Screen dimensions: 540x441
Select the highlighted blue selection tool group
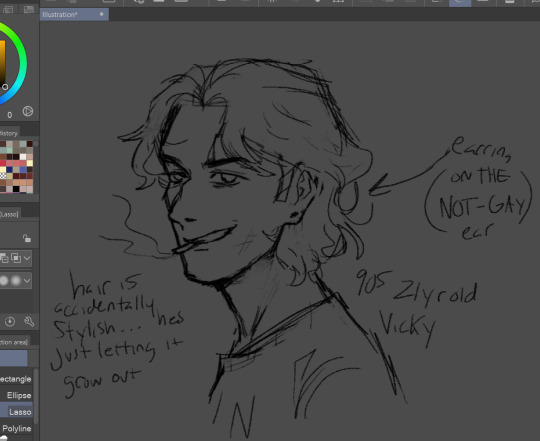coord(14,358)
